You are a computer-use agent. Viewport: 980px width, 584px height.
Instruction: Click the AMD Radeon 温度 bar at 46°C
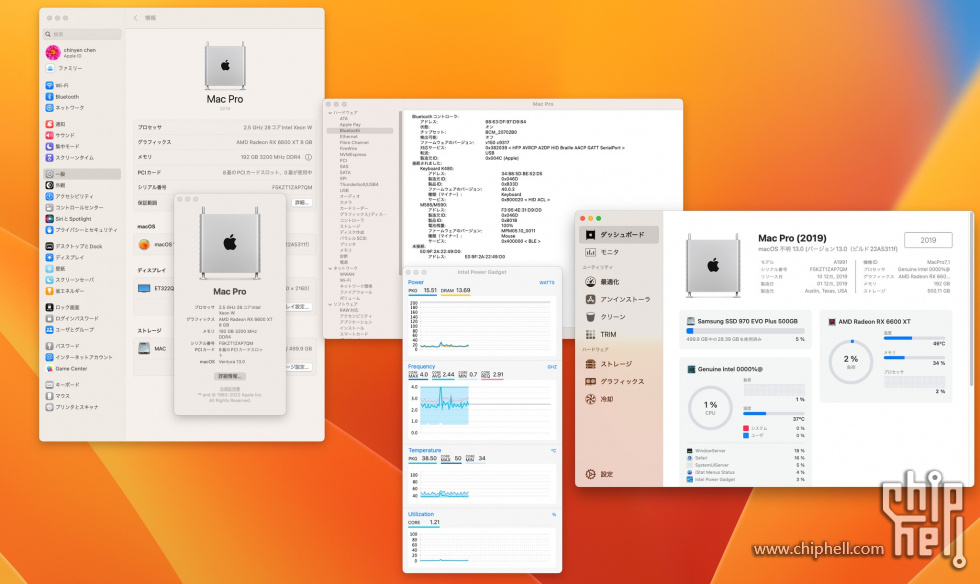coord(914,338)
